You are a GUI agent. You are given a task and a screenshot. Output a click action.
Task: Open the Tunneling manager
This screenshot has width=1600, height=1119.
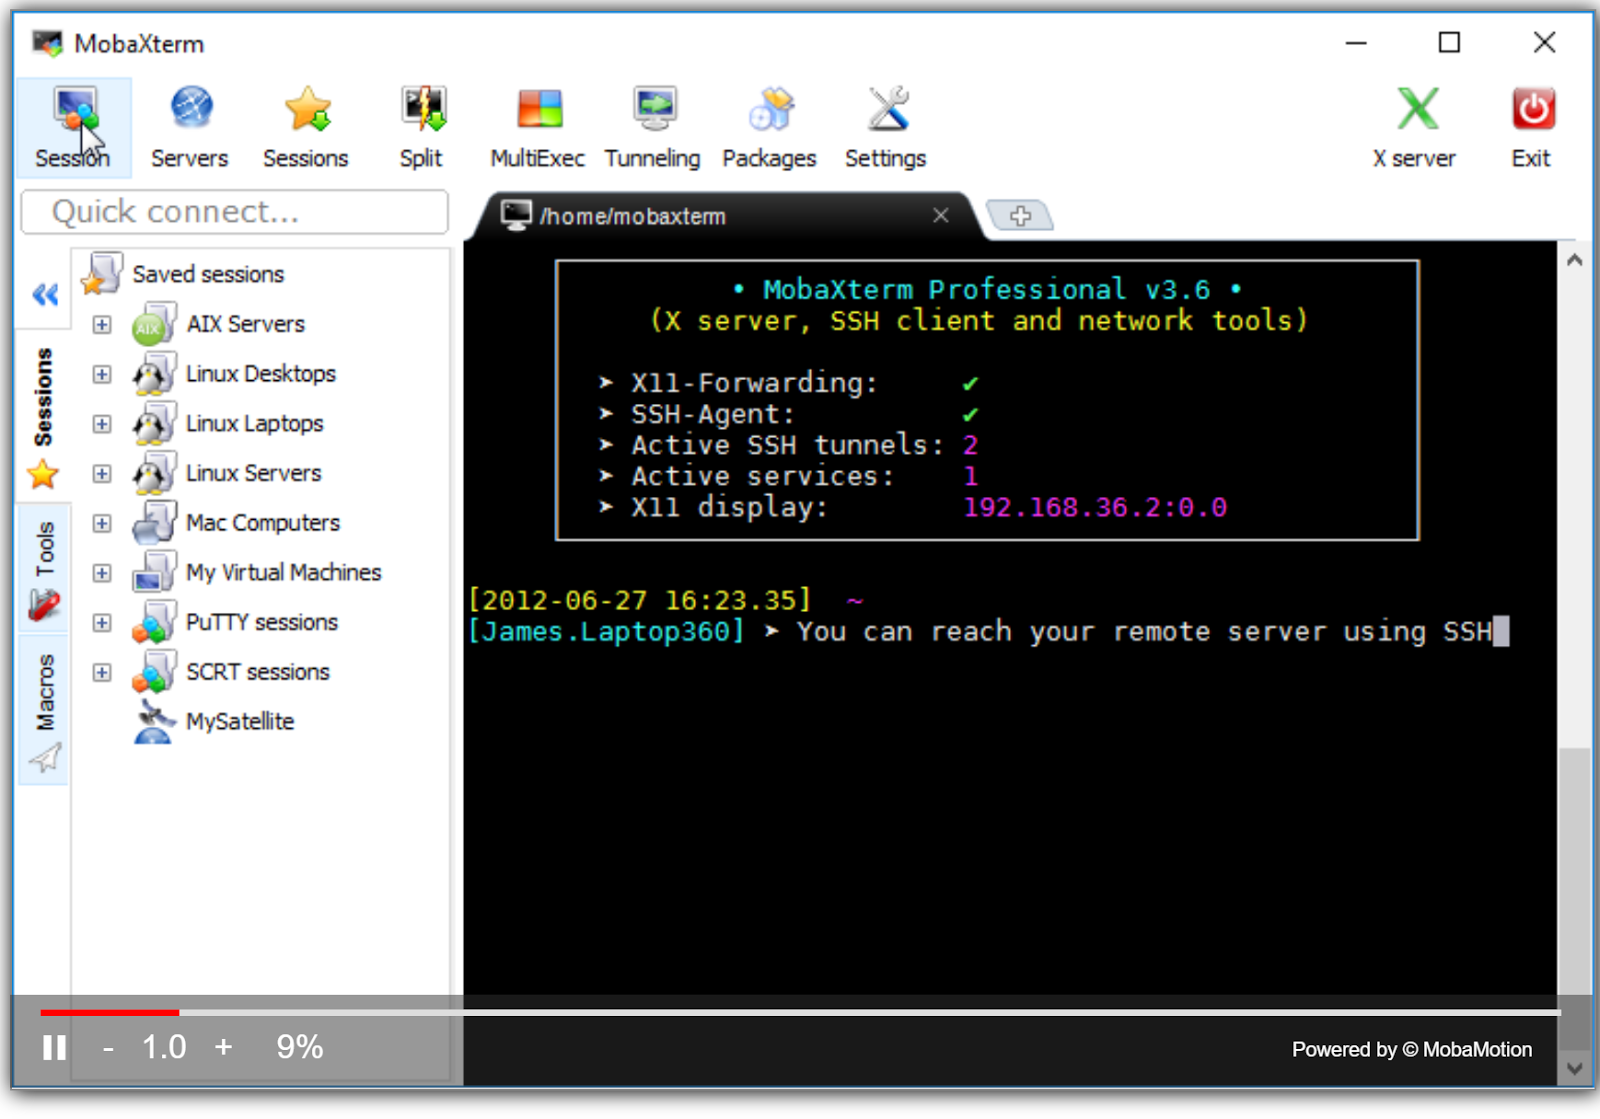pos(653,128)
